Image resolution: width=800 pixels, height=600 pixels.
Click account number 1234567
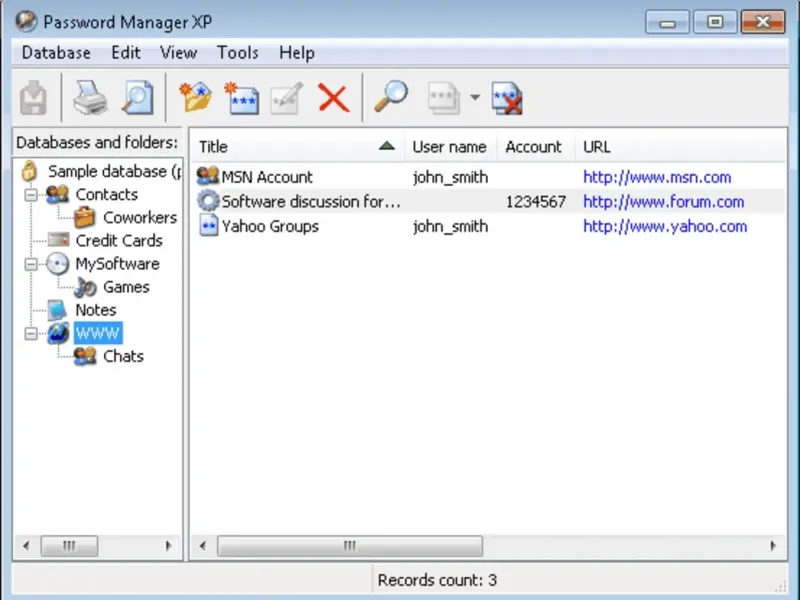[536, 202]
